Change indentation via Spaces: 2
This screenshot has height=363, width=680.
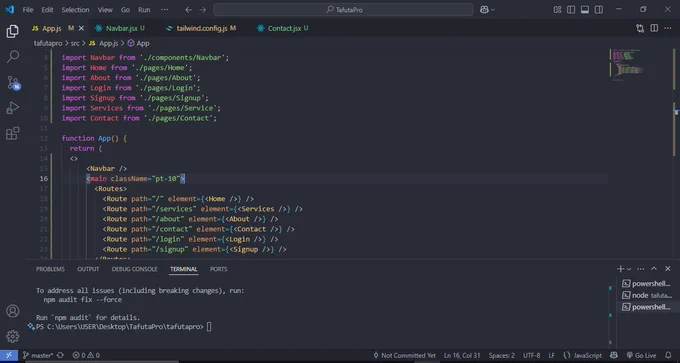502,355
